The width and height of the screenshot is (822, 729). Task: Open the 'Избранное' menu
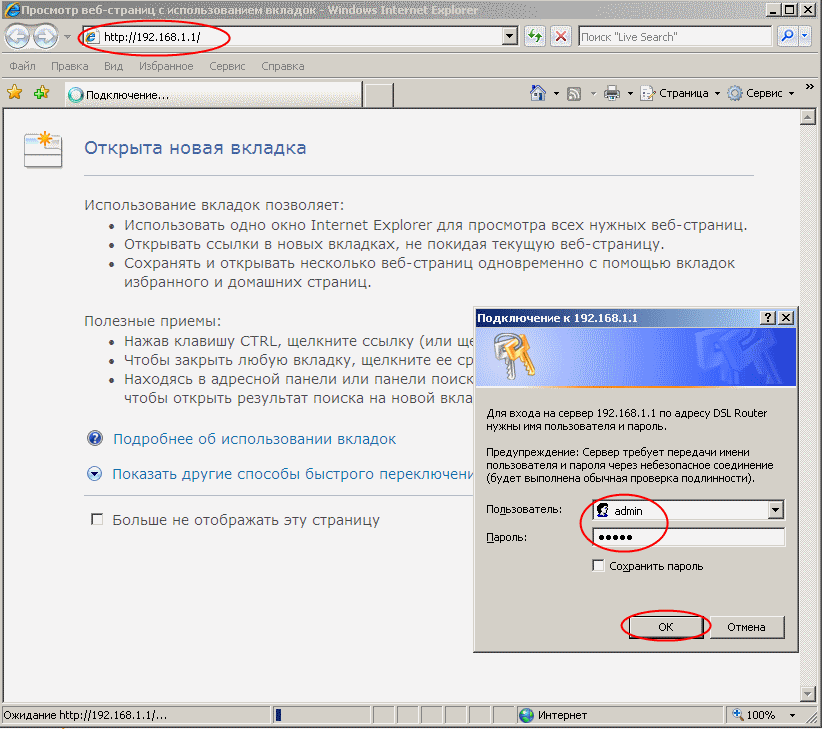click(x=167, y=66)
